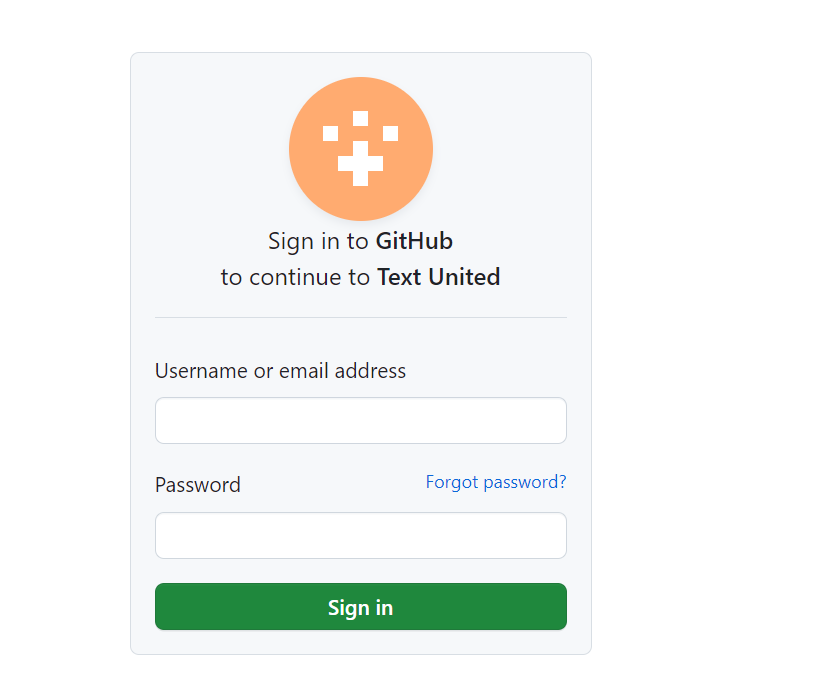Click the 'to continue to' line of text

tap(295, 277)
